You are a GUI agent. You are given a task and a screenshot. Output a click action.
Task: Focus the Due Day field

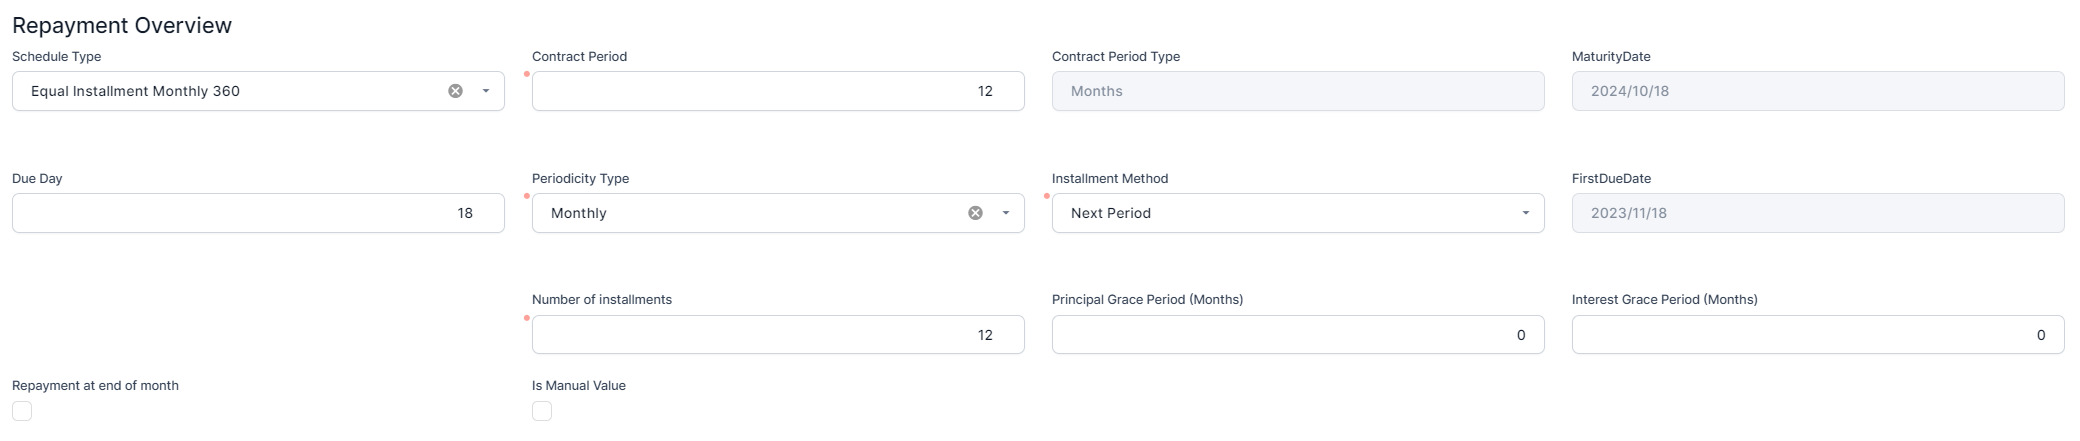[257, 213]
